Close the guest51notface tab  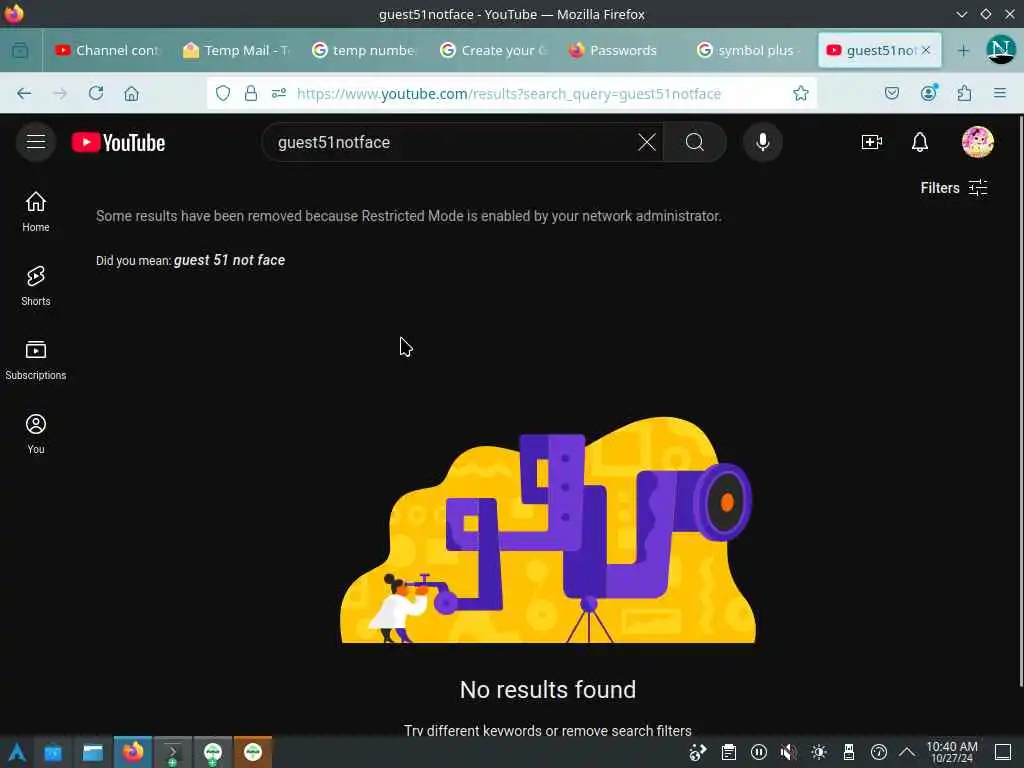(925, 50)
